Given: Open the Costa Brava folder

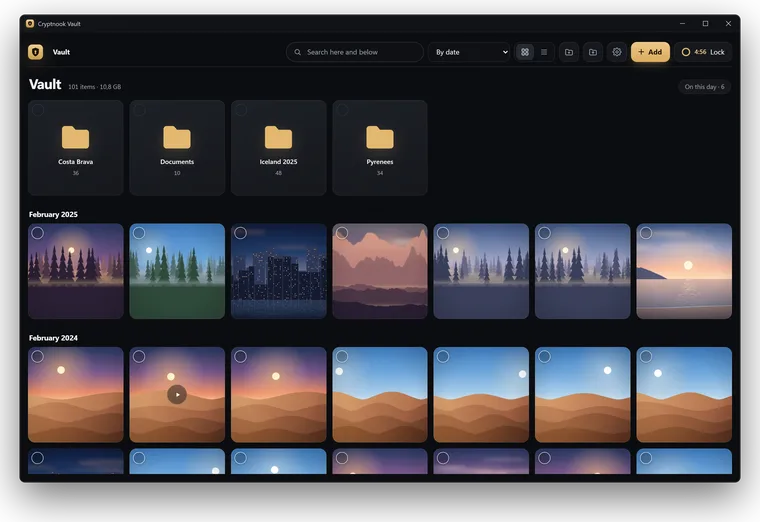Looking at the screenshot, I should [76, 148].
